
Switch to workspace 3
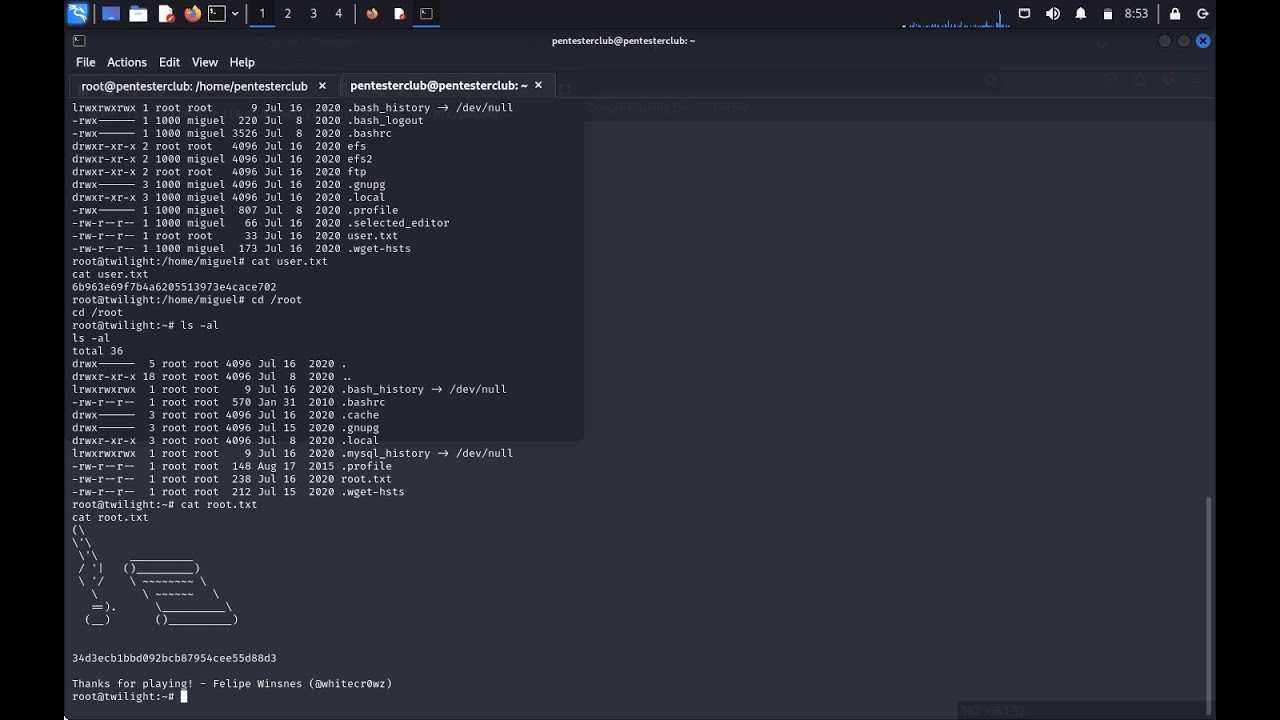pyautogui.click(x=313, y=14)
